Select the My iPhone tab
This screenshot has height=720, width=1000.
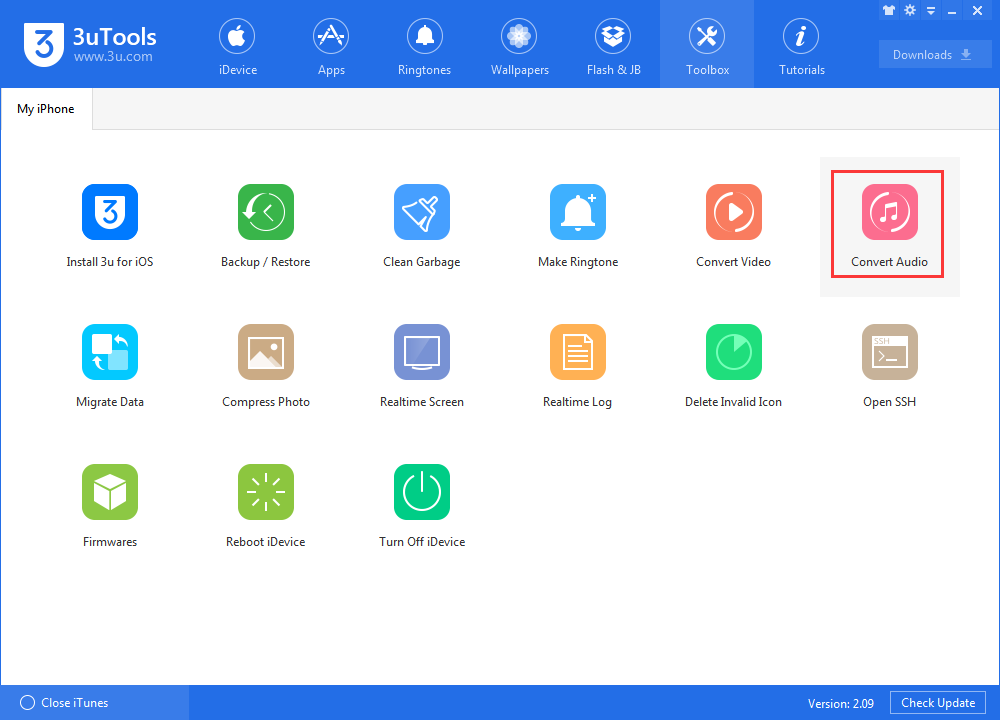(x=45, y=108)
